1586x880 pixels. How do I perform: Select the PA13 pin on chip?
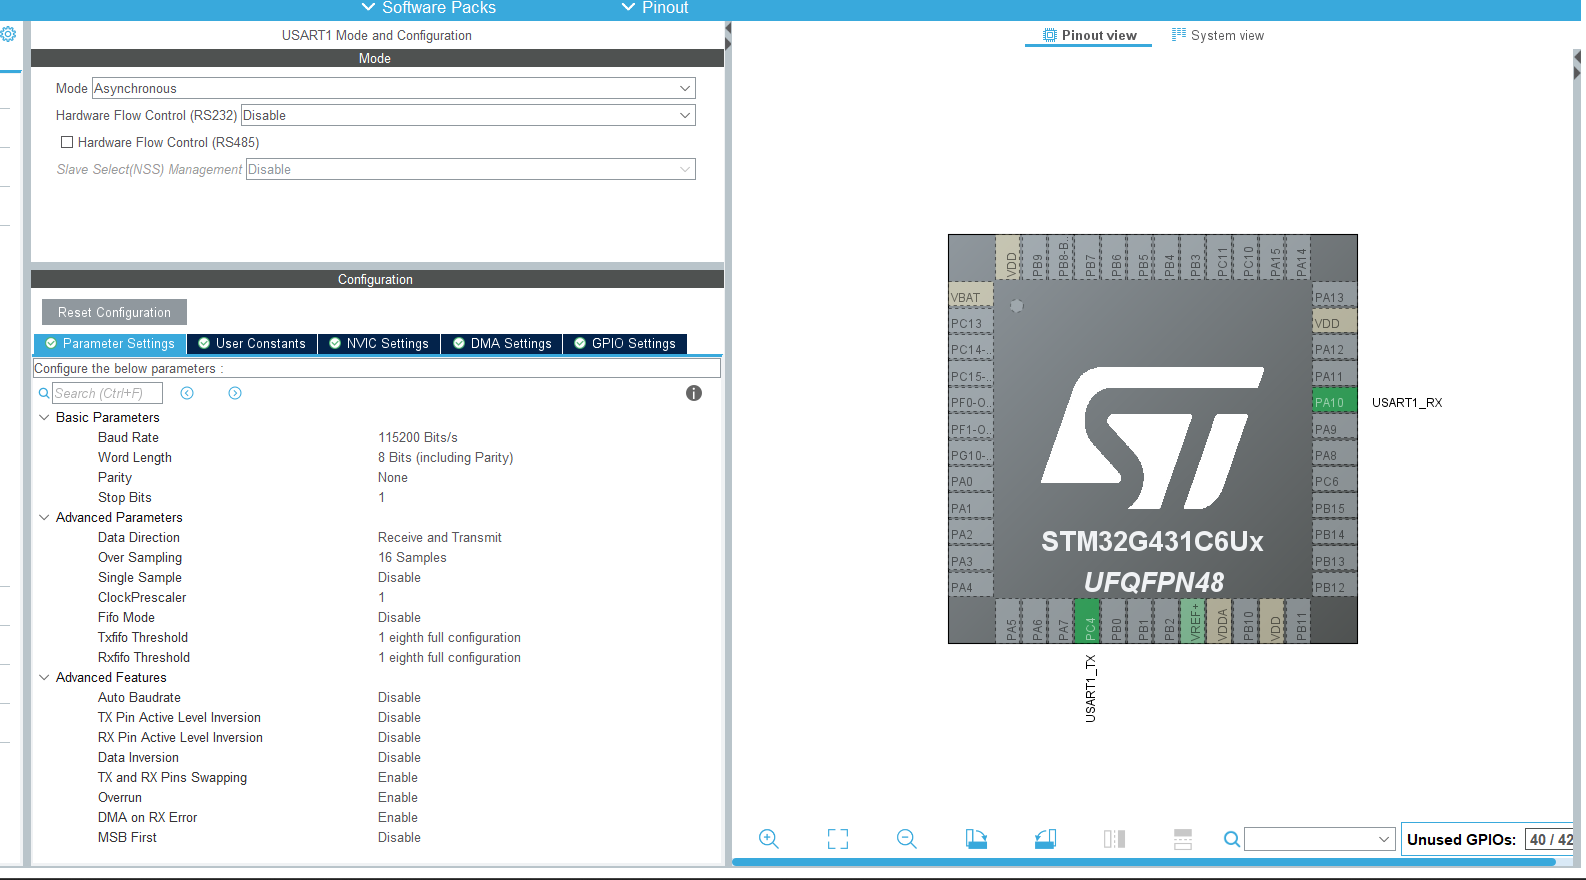click(1334, 297)
